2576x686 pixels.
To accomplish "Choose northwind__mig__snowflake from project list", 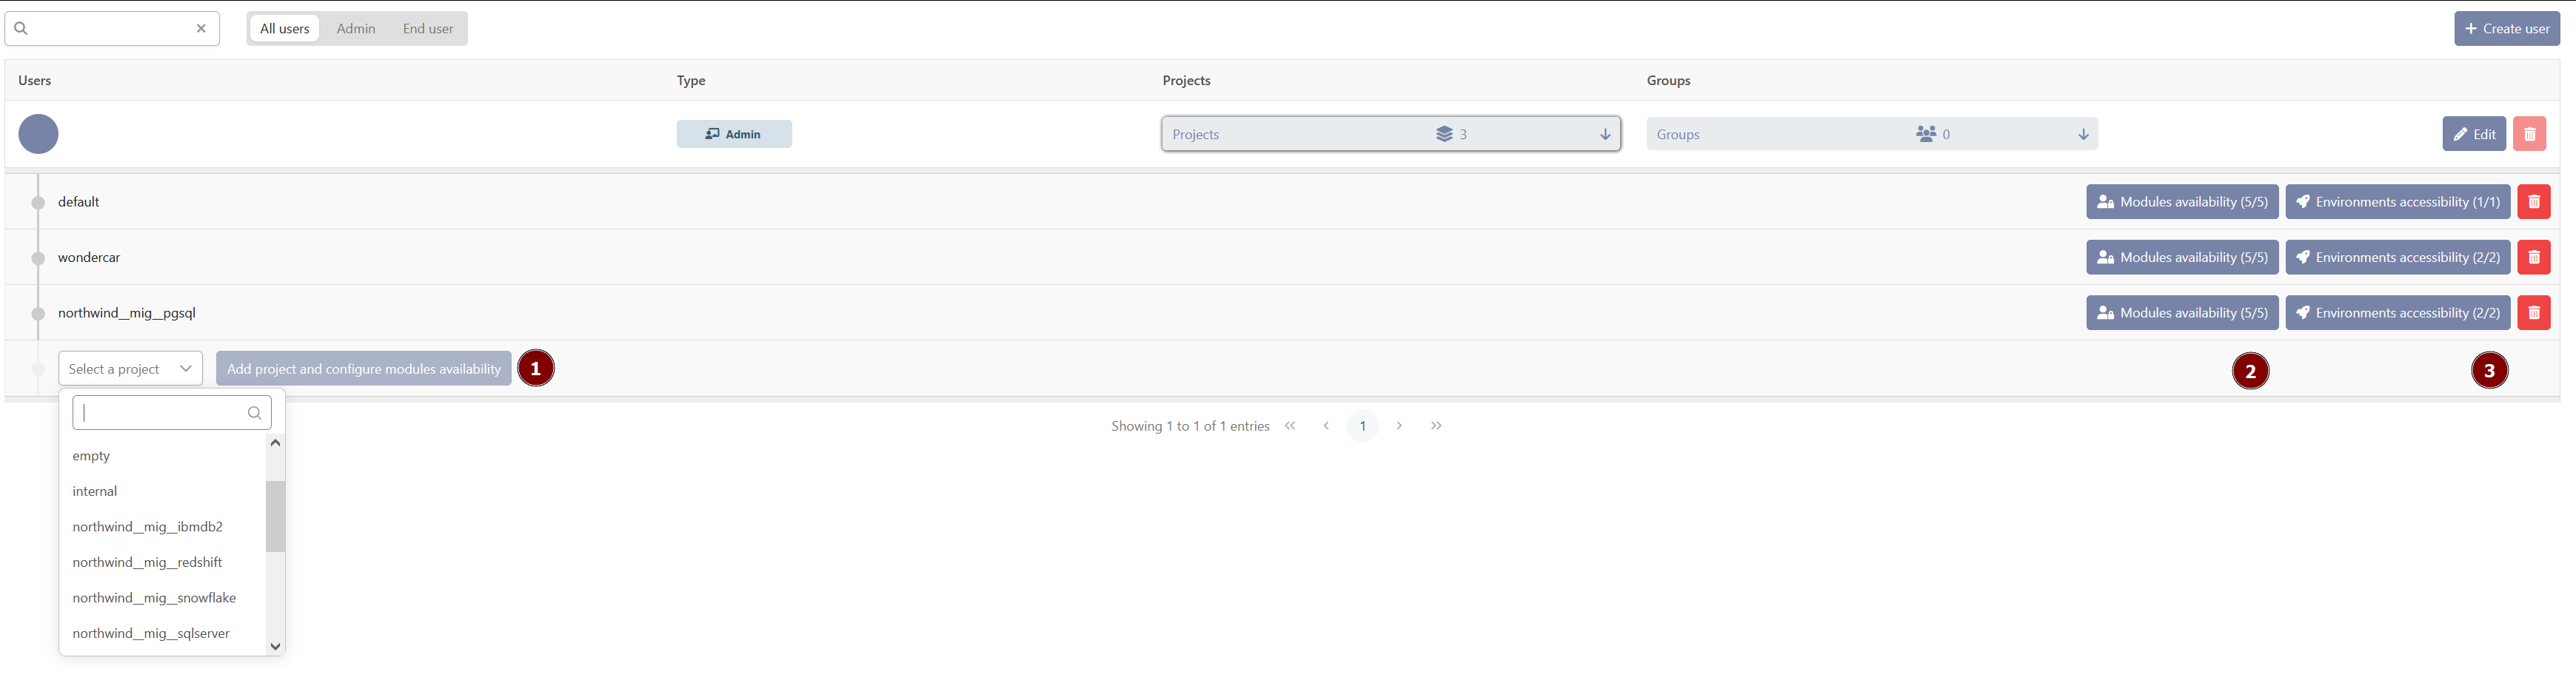I will (154, 598).
